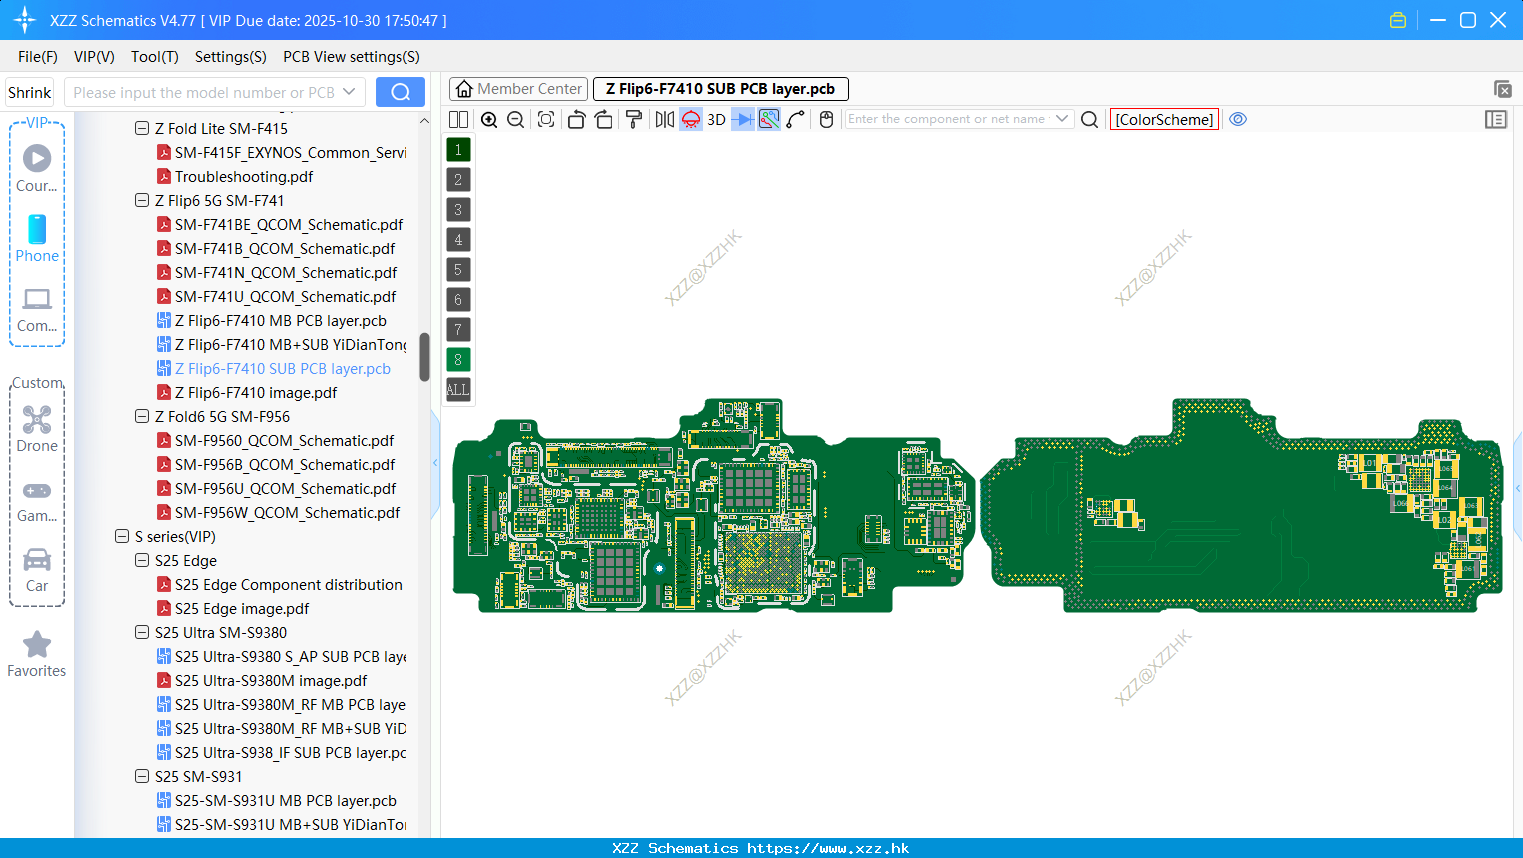Zoom in on the PCB view
Image resolution: width=1523 pixels, height=858 pixels.
click(x=489, y=119)
